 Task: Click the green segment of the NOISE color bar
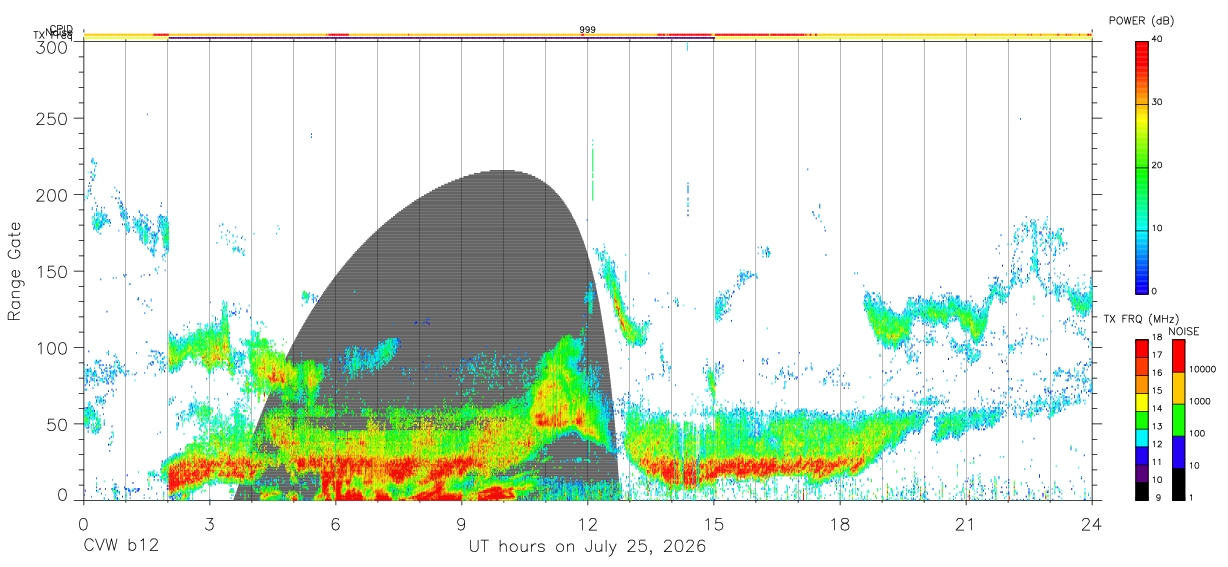tap(1178, 420)
